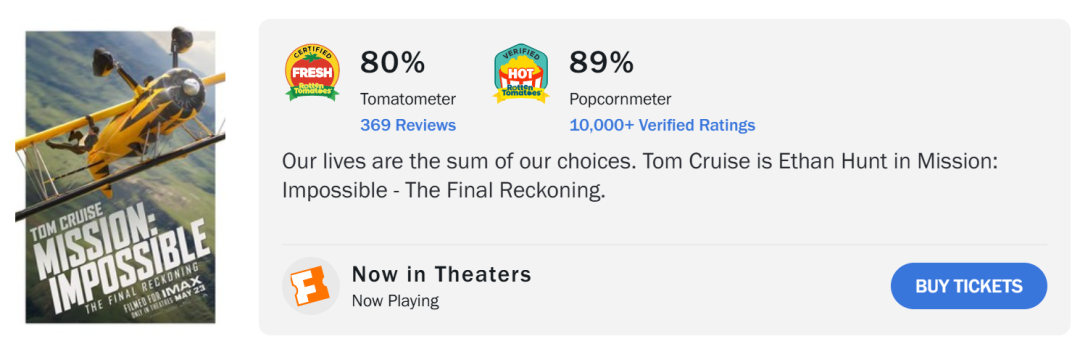Click the Tomatometer label

pos(408,99)
